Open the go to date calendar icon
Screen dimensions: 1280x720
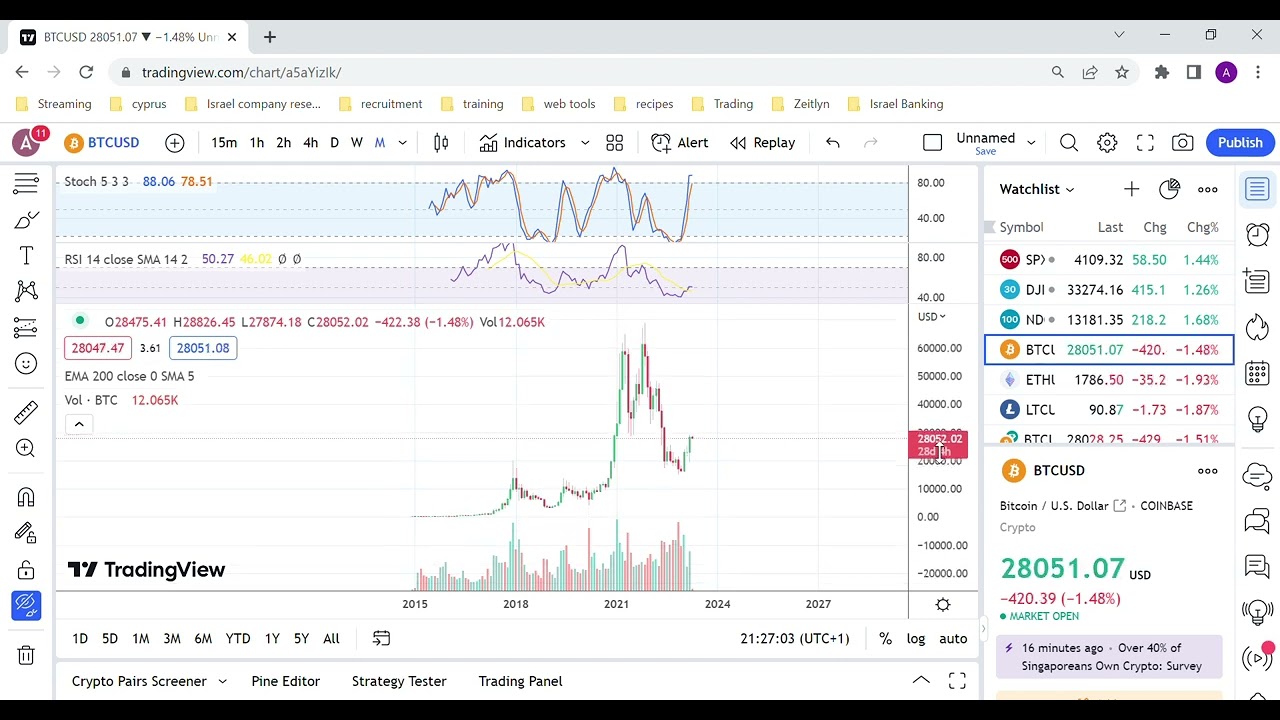pyautogui.click(x=381, y=638)
